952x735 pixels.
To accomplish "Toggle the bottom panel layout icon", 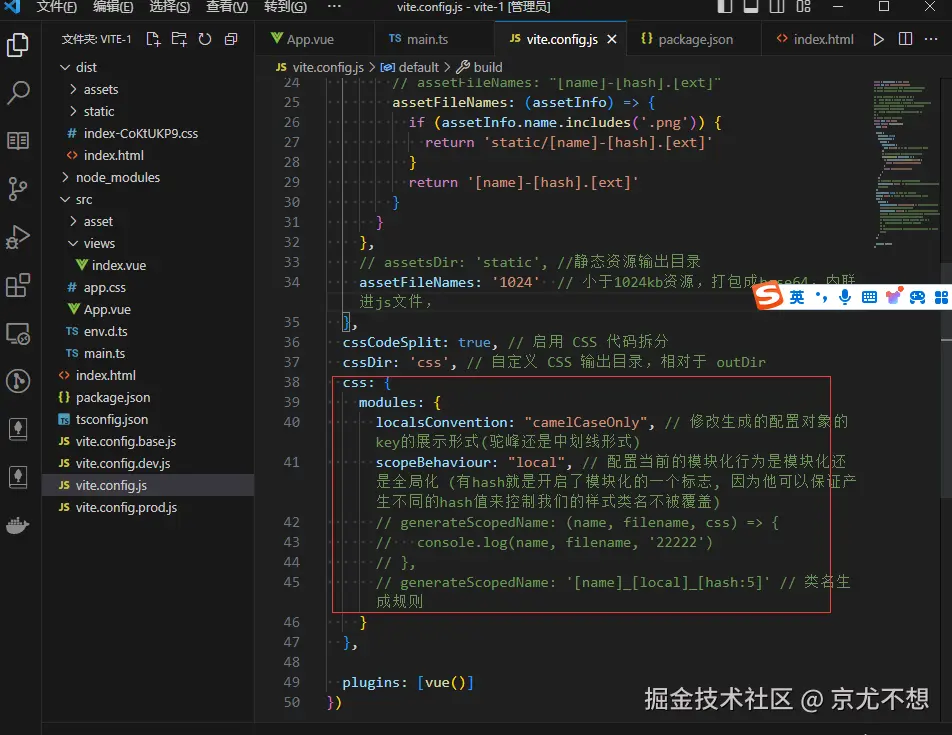I will (751, 7).
